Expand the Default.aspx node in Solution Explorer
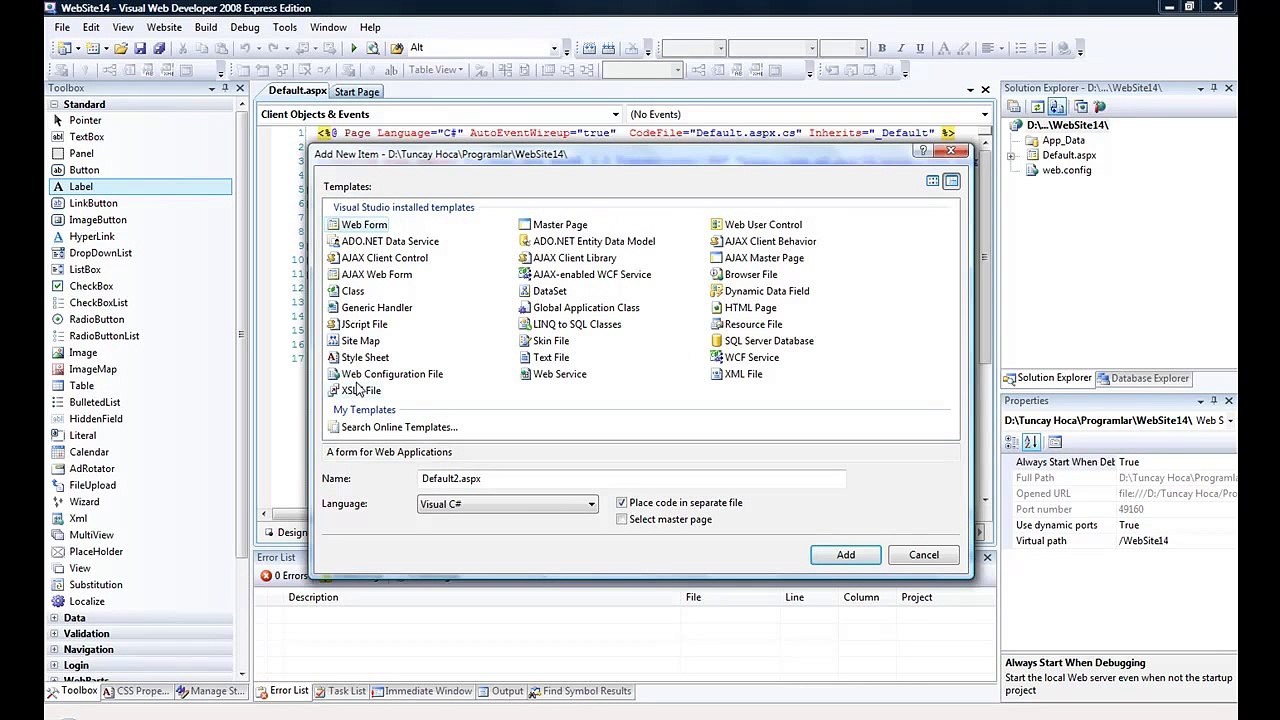Screen dimensions: 1280x720 pyautogui.click(x=1011, y=156)
